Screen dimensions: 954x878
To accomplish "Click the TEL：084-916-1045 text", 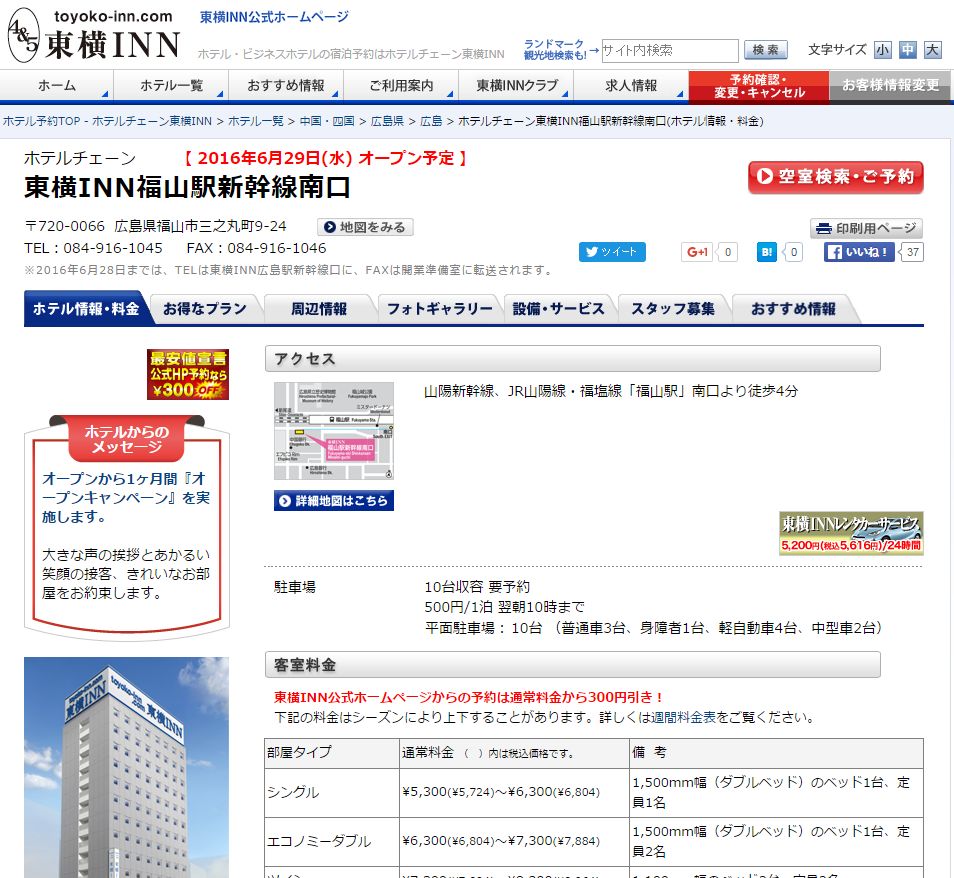I will [x=93, y=248].
